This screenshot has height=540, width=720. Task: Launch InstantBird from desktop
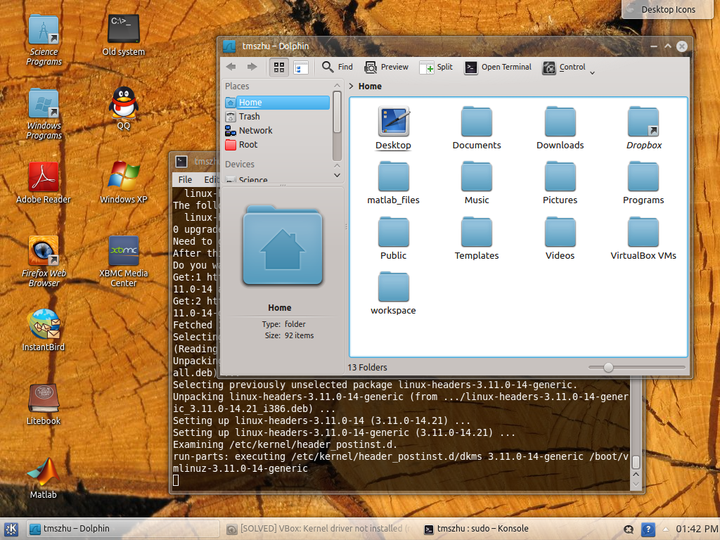coord(44,330)
